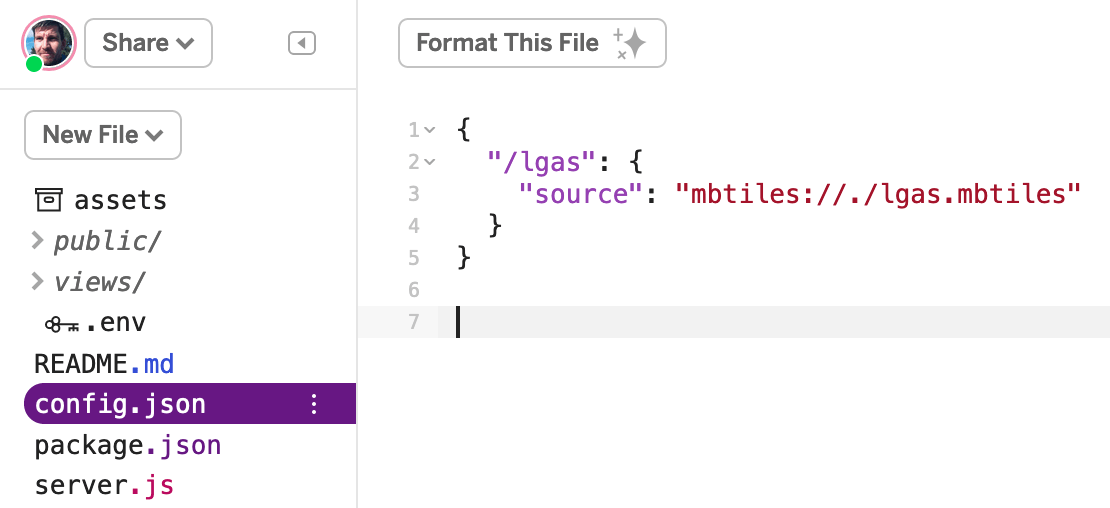Open config.json three-dot options menu
The width and height of the screenshot is (1110, 508).
[314, 404]
